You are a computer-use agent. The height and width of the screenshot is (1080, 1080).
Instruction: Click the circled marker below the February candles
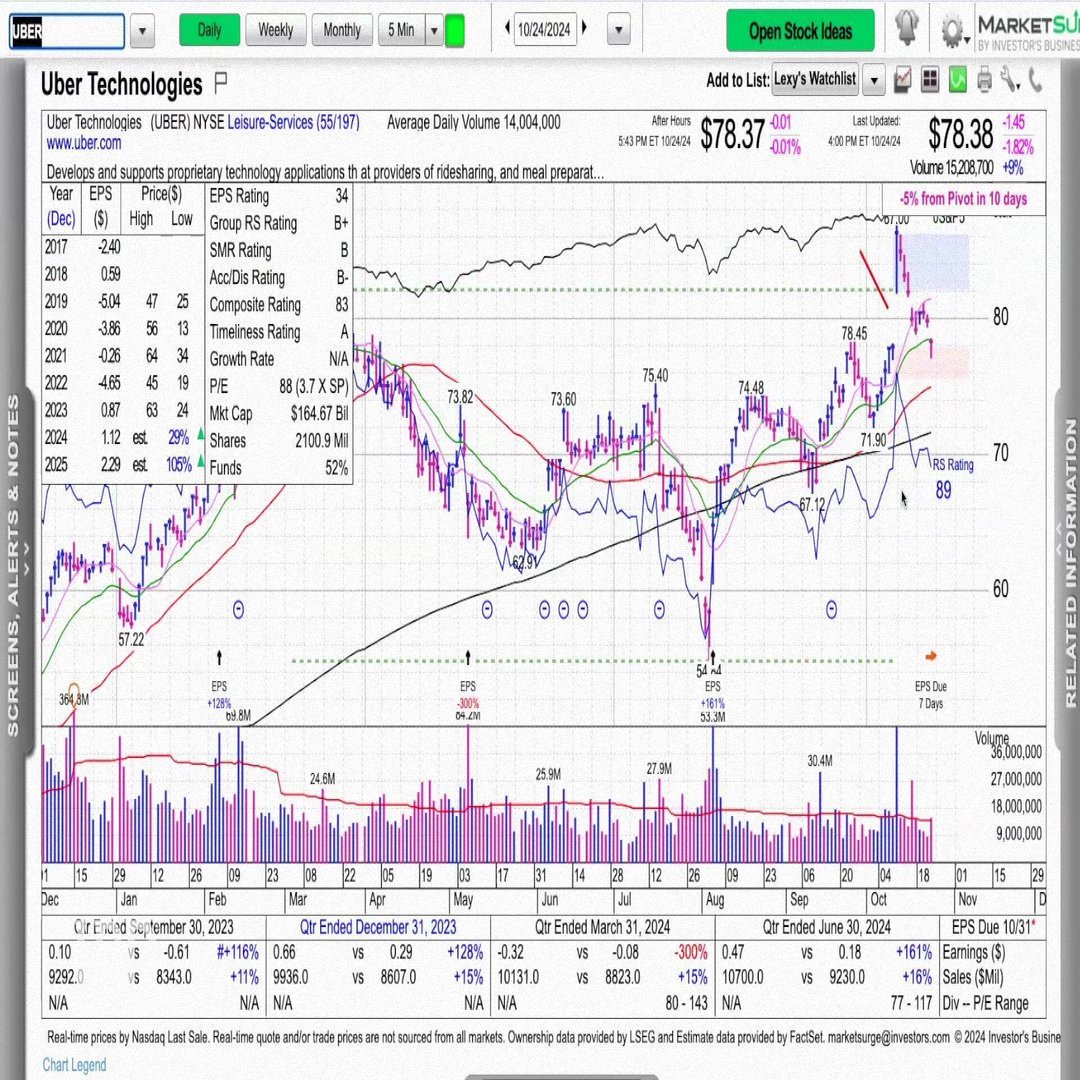coord(238,610)
